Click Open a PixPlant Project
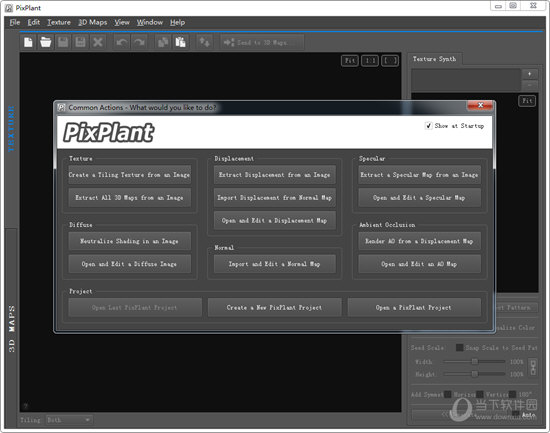 pyautogui.click(x=414, y=307)
